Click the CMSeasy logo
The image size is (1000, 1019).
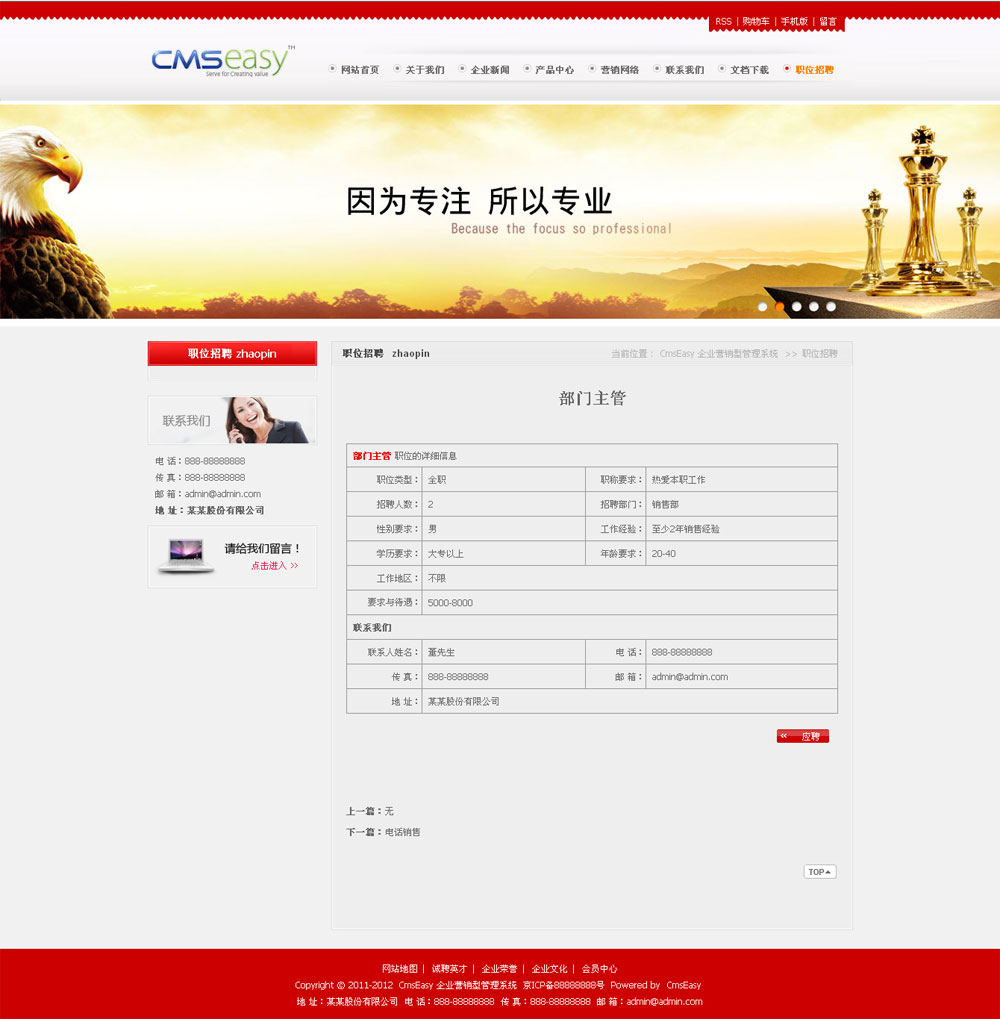[222, 62]
